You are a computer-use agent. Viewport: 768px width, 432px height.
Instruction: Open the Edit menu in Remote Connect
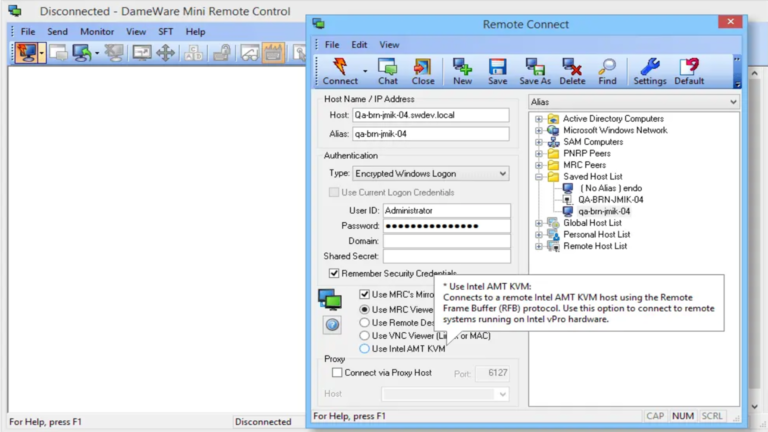coord(359,45)
